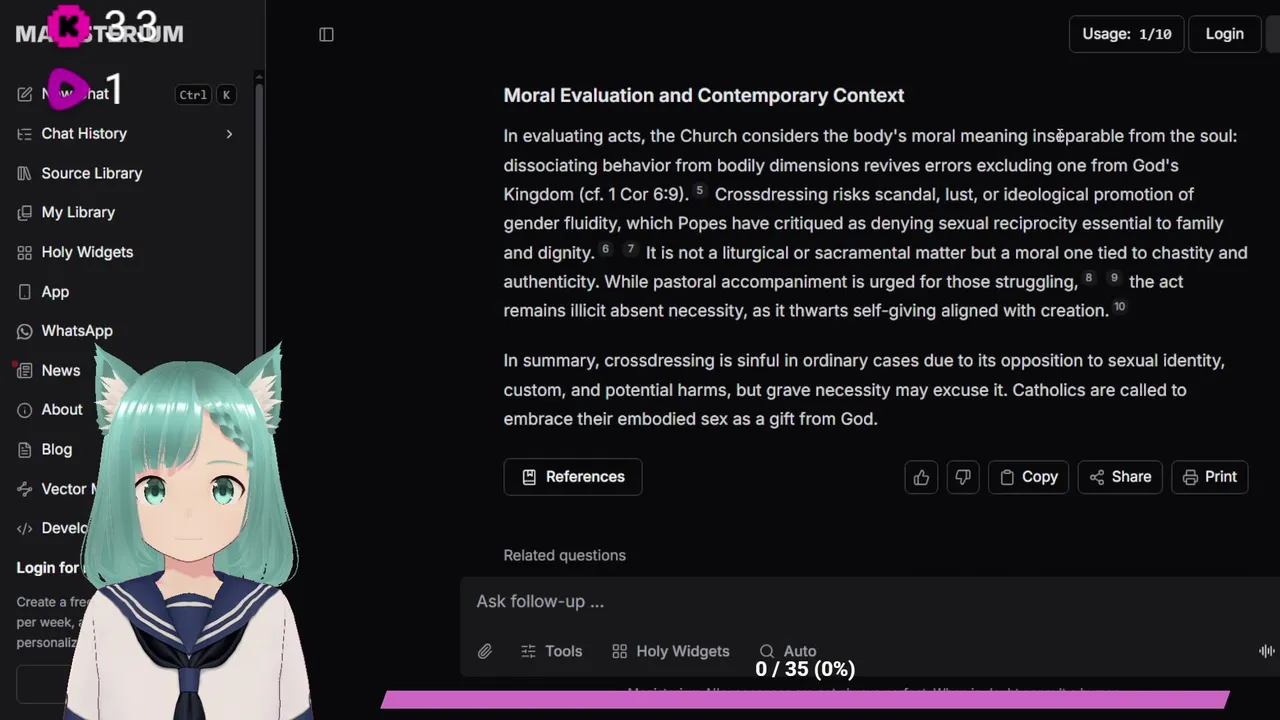Click the voice waveform icon
1280x720 pixels.
tap(1266, 651)
